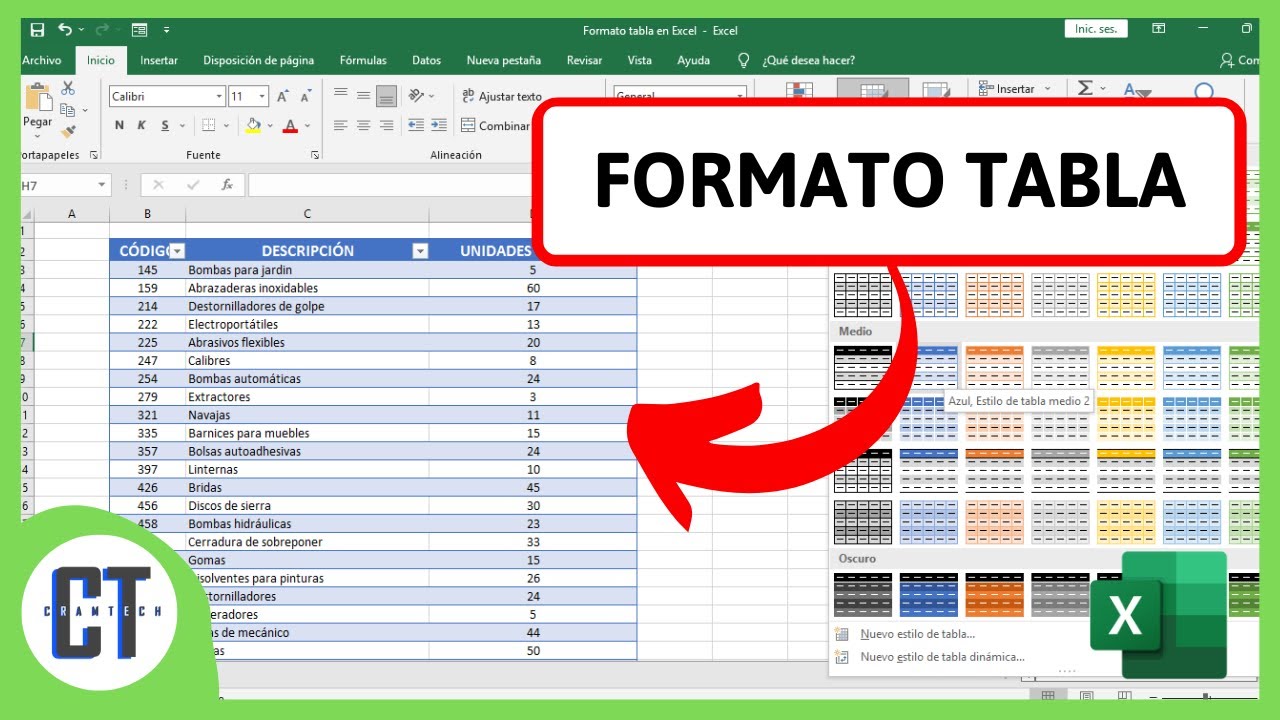Viewport: 1280px width, 720px height.
Task: Click the red font color A
Action: [x=290, y=126]
